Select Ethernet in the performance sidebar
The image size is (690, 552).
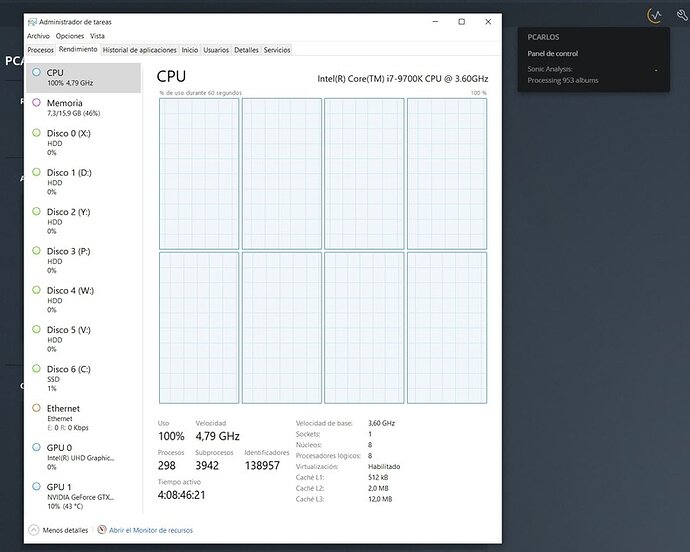[83, 417]
